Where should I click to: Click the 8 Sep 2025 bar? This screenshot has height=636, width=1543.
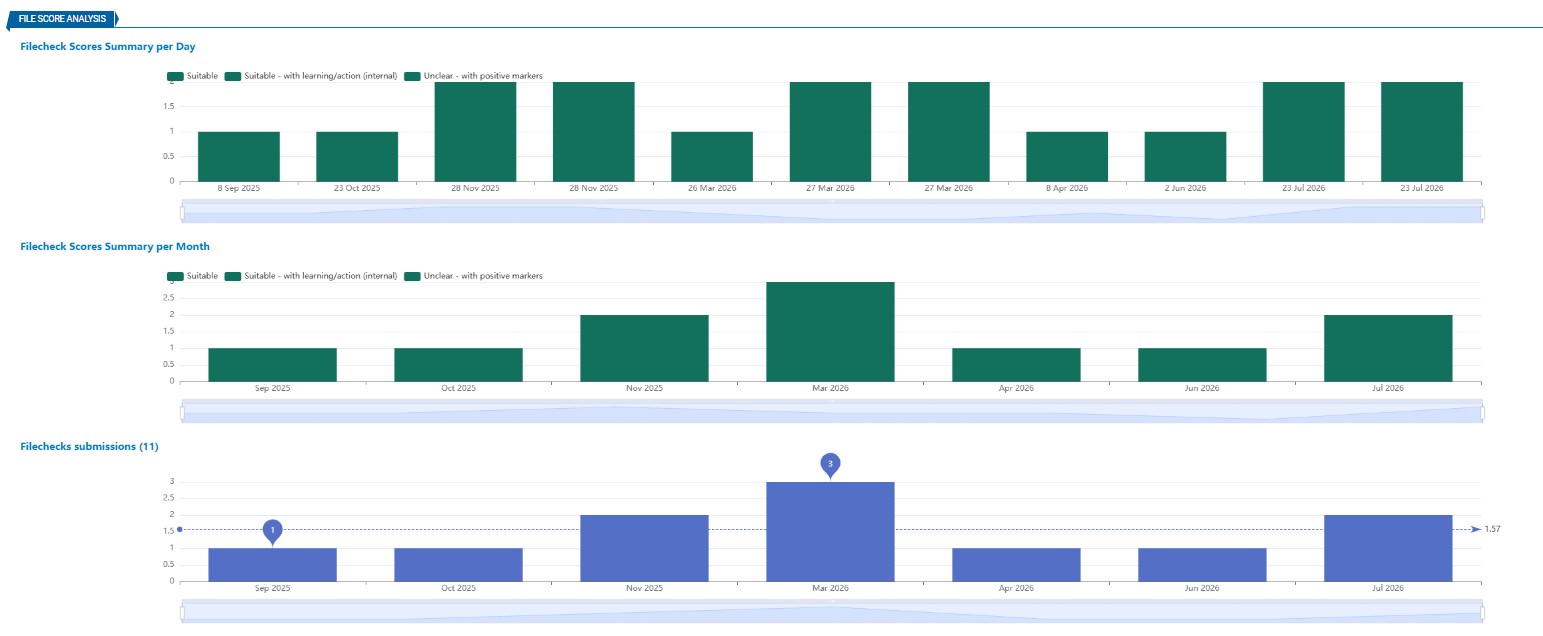[x=239, y=156]
